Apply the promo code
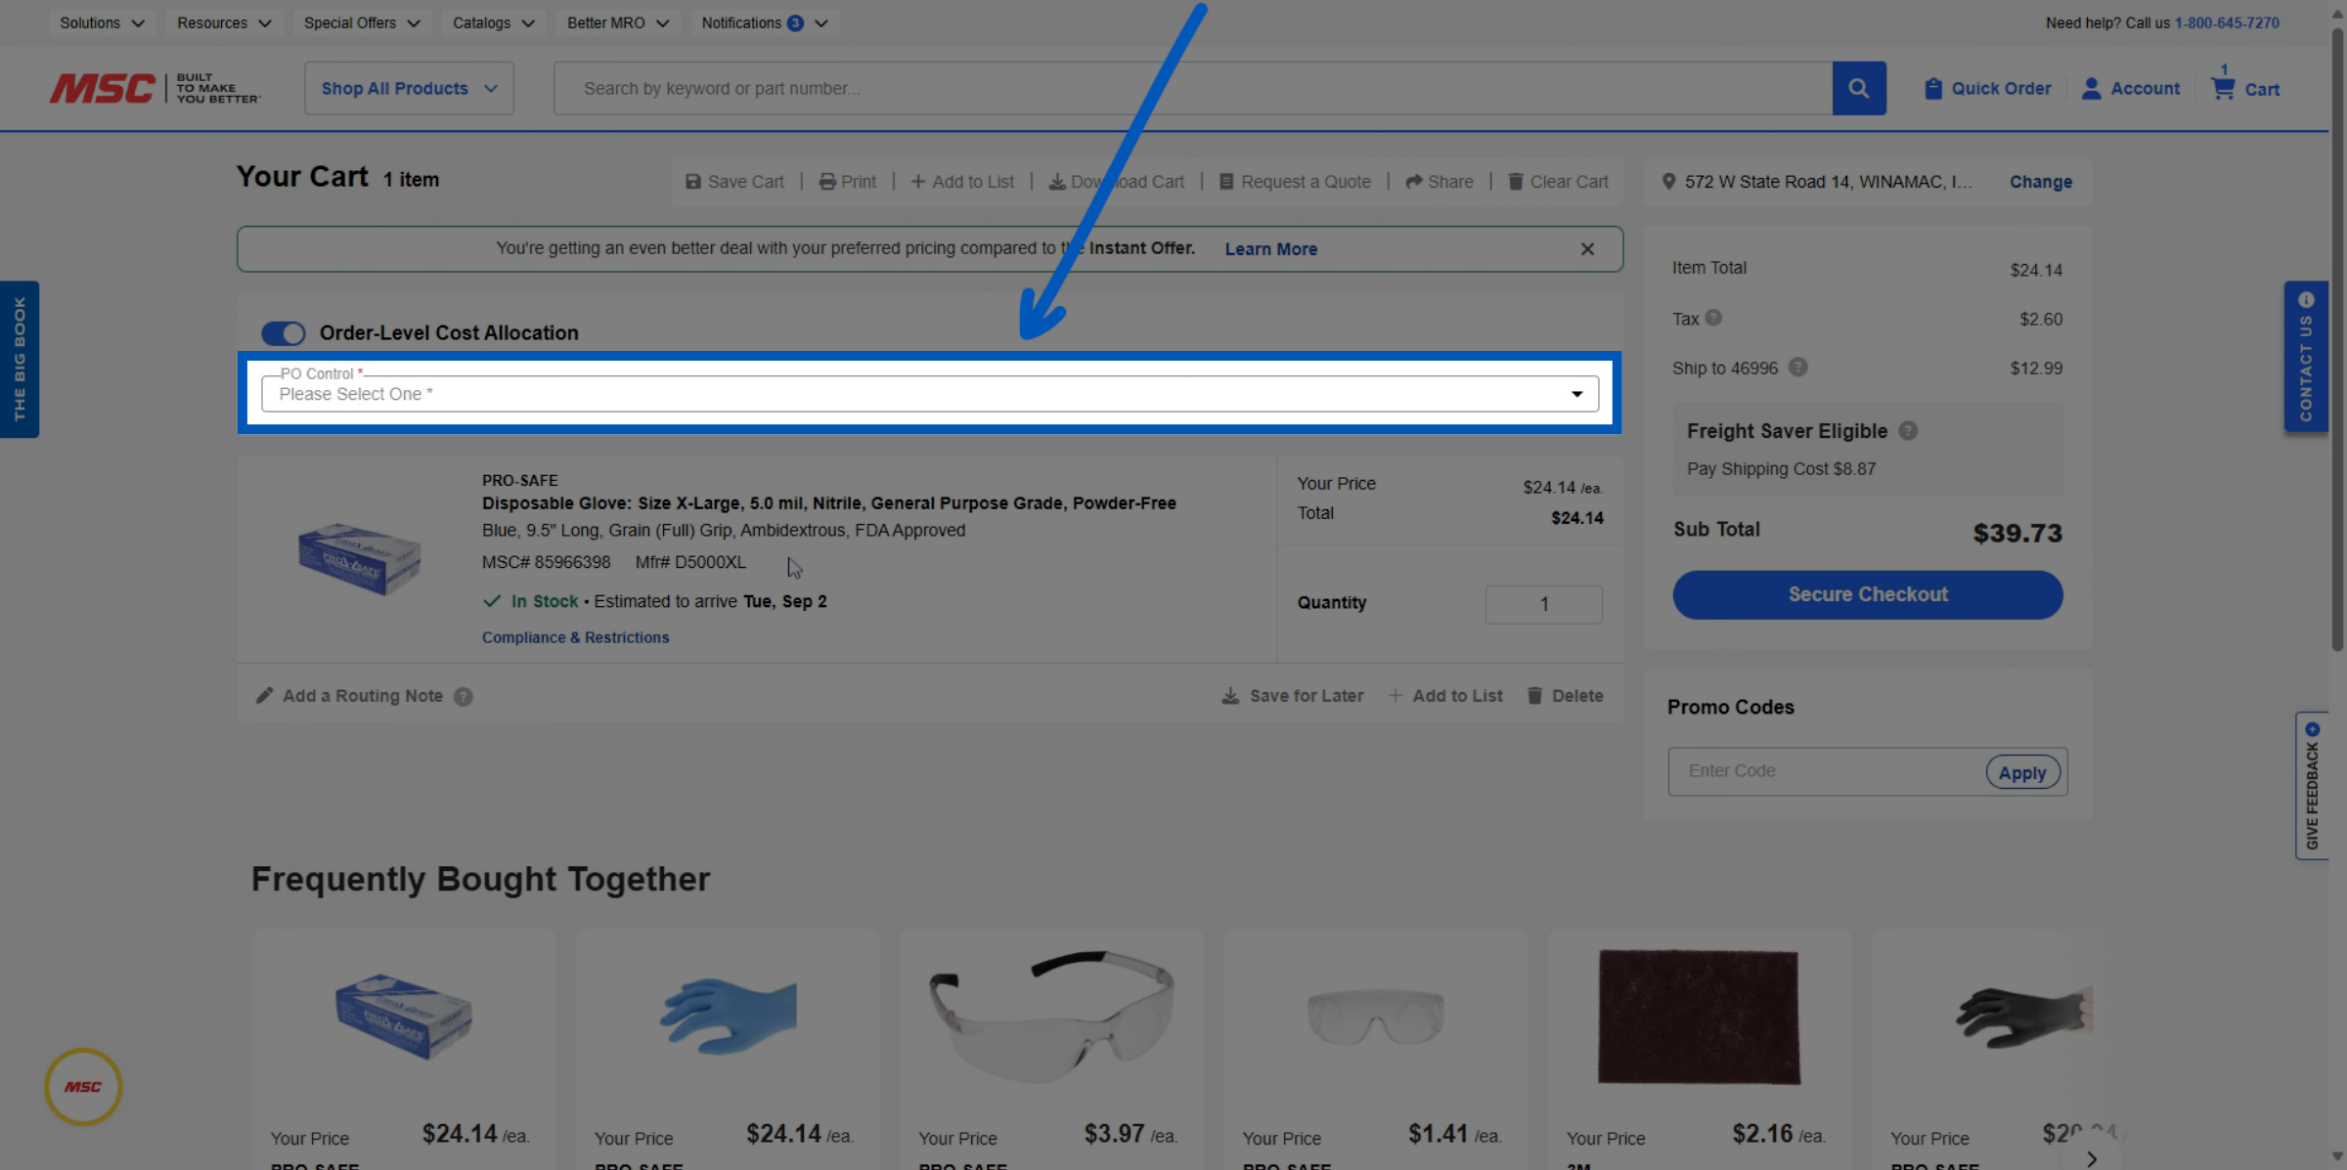2347x1170 pixels. coord(2022,772)
